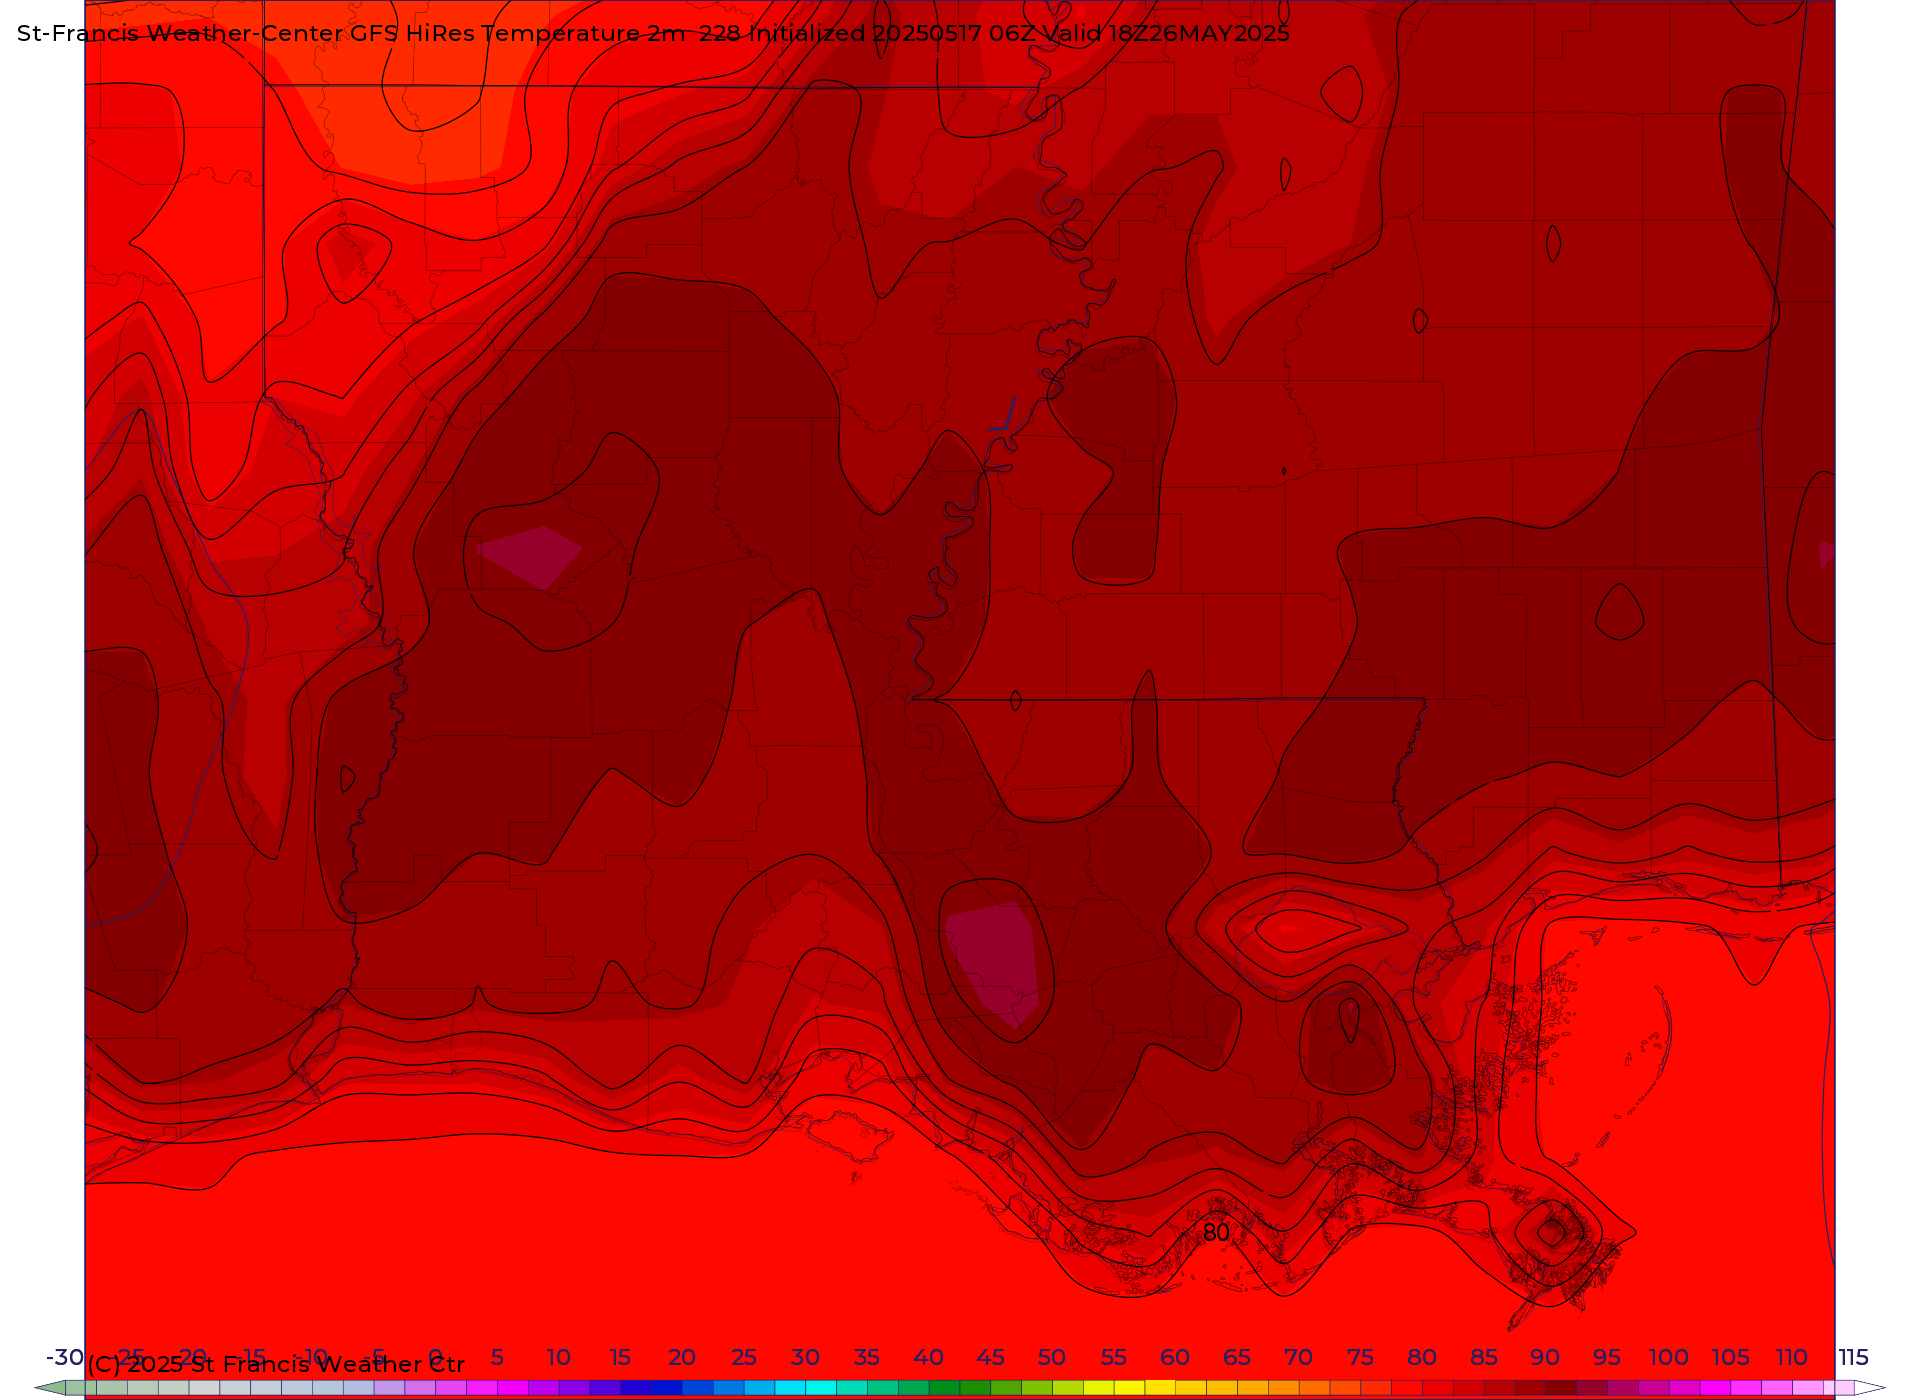Click the "20" color scale label
Viewport: 1920px width, 1400px height.
click(682, 1357)
